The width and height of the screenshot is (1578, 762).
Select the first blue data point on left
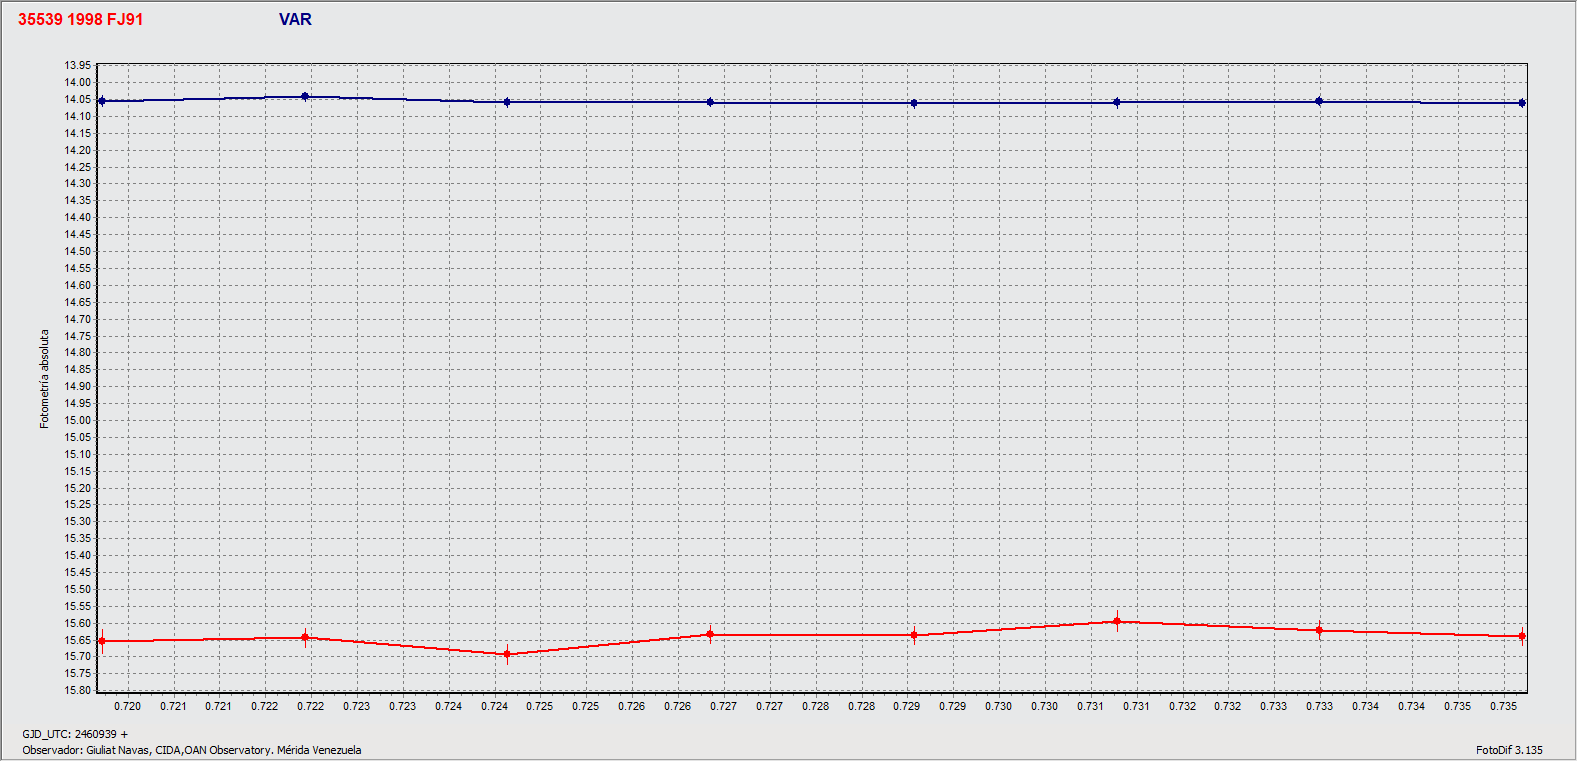coord(102,101)
